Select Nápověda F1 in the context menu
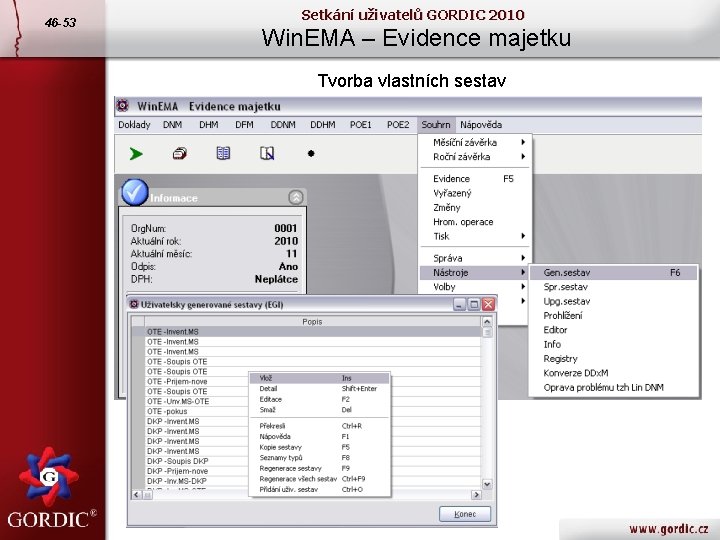Screen dimensions: 720x540 click(320, 436)
